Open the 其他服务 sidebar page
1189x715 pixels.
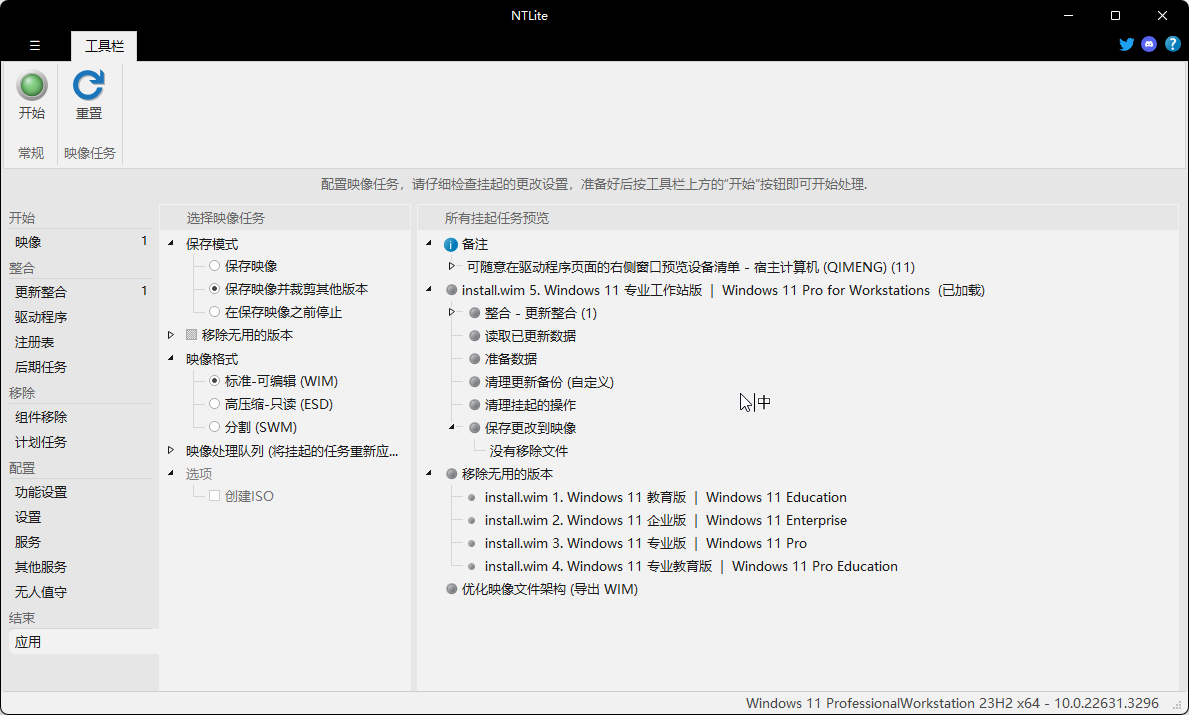(80, 567)
